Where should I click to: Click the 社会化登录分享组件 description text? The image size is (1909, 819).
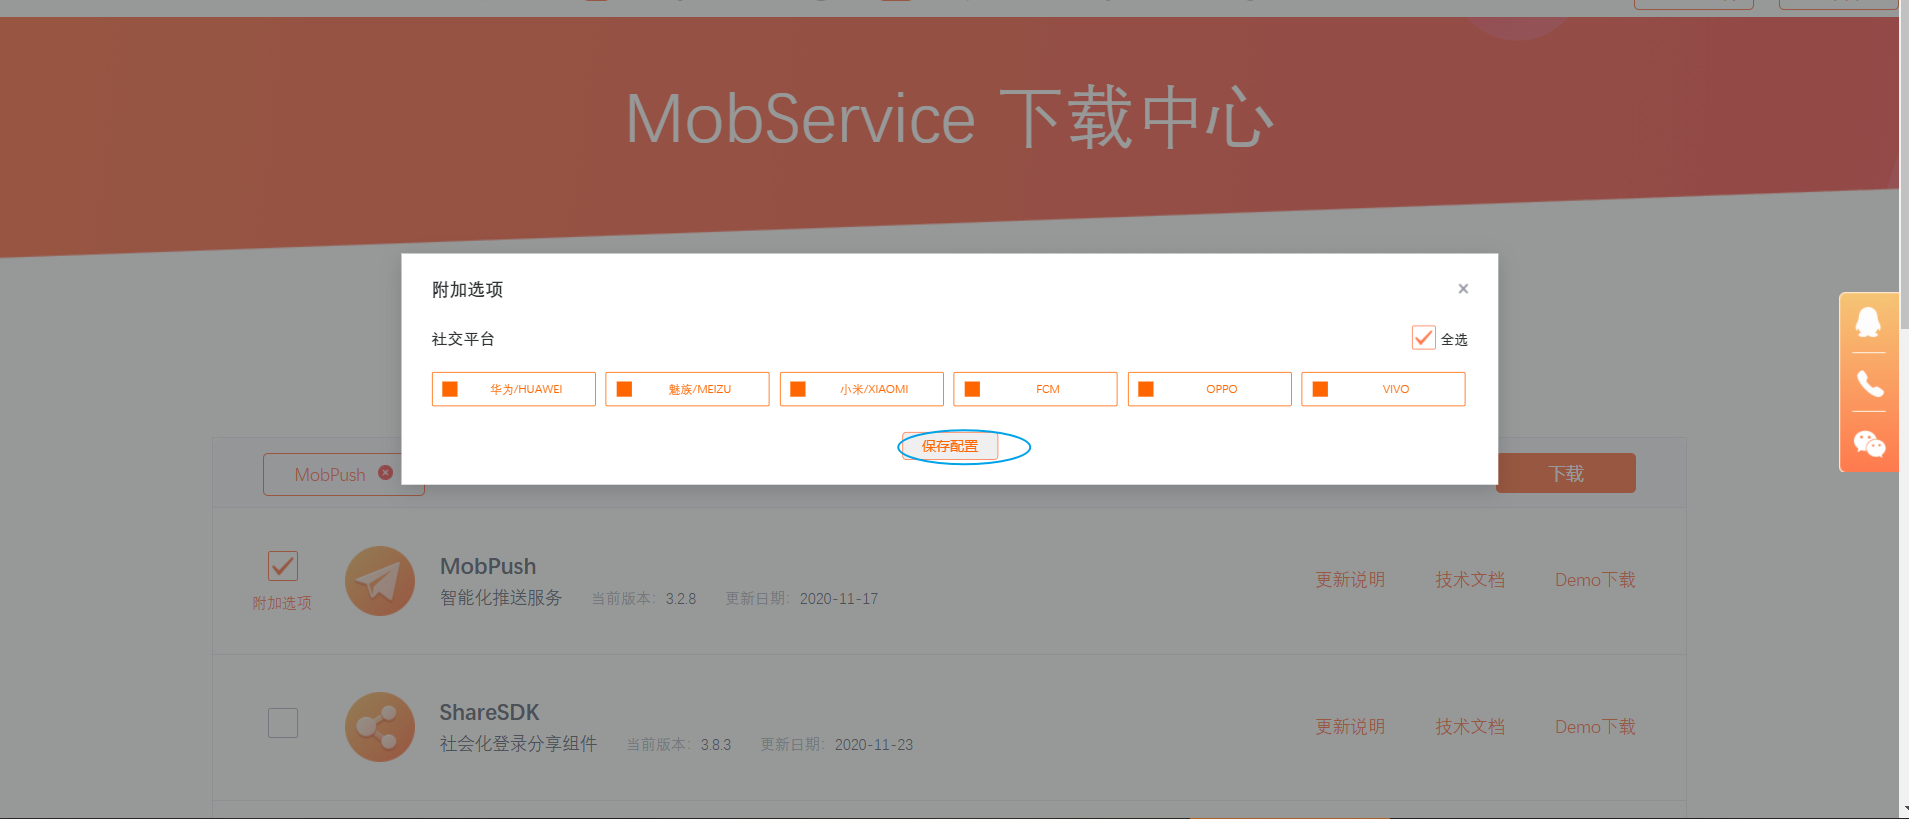(518, 744)
